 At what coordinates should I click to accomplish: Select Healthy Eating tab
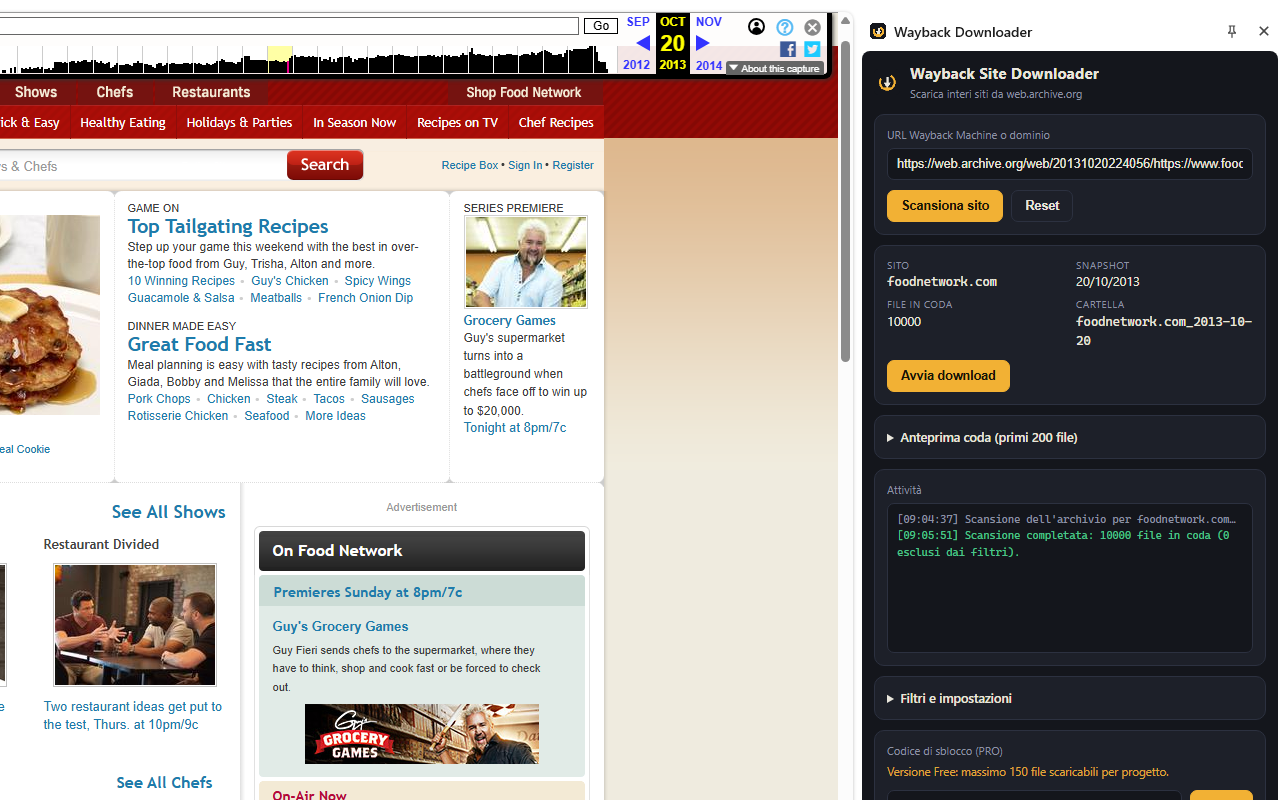[123, 122]
